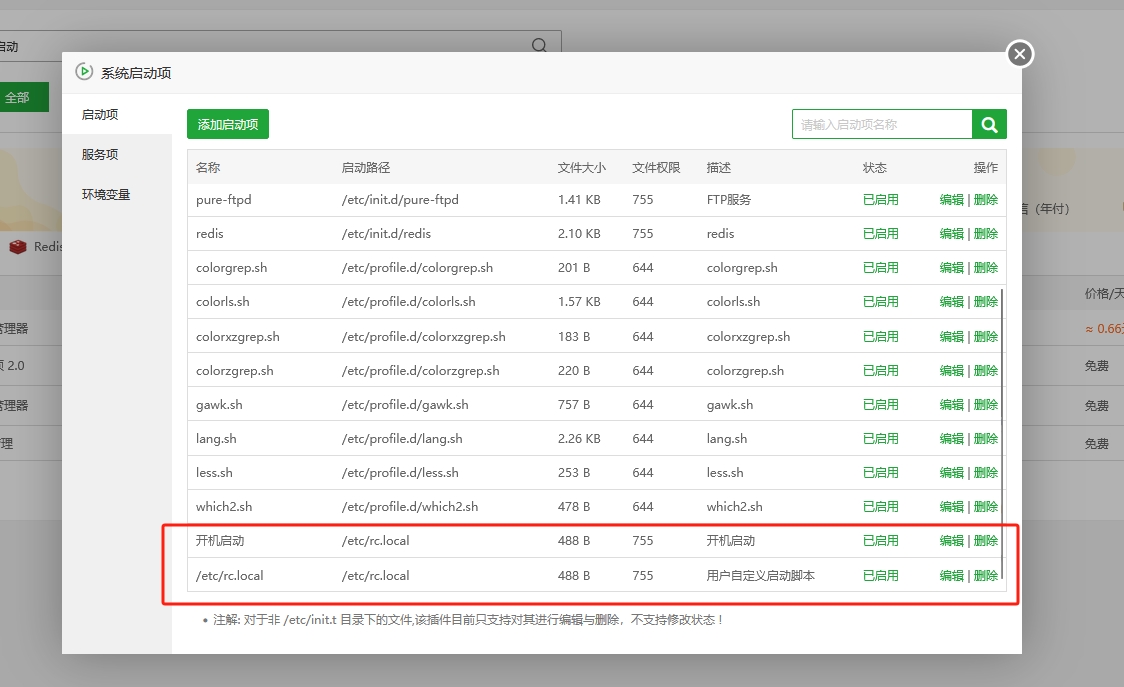Delete the 用户自定义启动脚本 entry
The height and width of the screenshot is (687, 1124).
click(986, 576)
